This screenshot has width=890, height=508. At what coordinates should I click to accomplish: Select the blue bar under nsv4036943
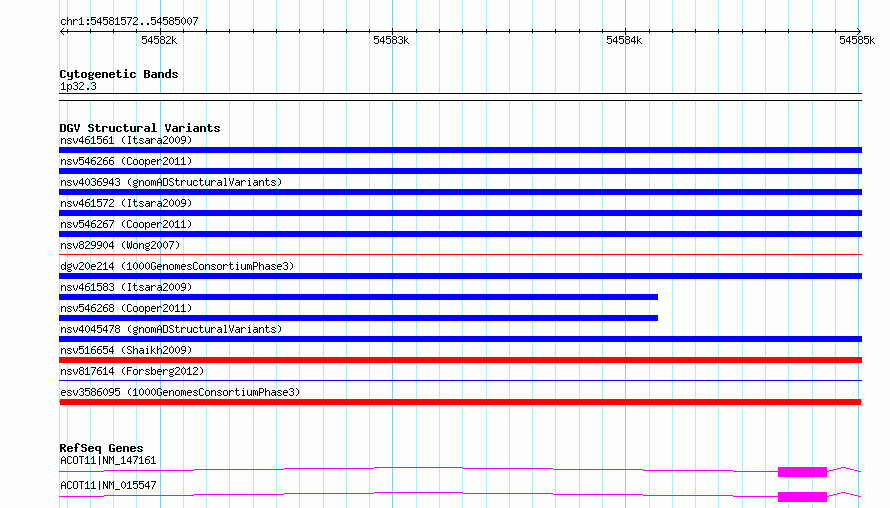[x=460, y=192]
